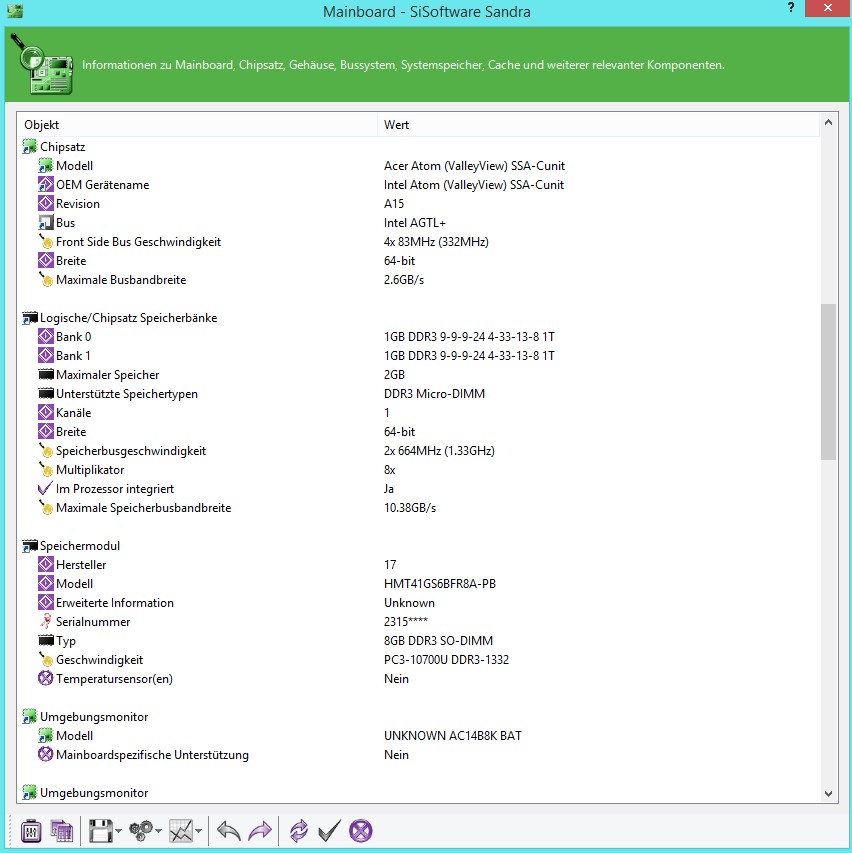Viewport: 852px width, 853px height.
Task: Open the options sliders icon in toolbar
Action: (x=31, y=831)
